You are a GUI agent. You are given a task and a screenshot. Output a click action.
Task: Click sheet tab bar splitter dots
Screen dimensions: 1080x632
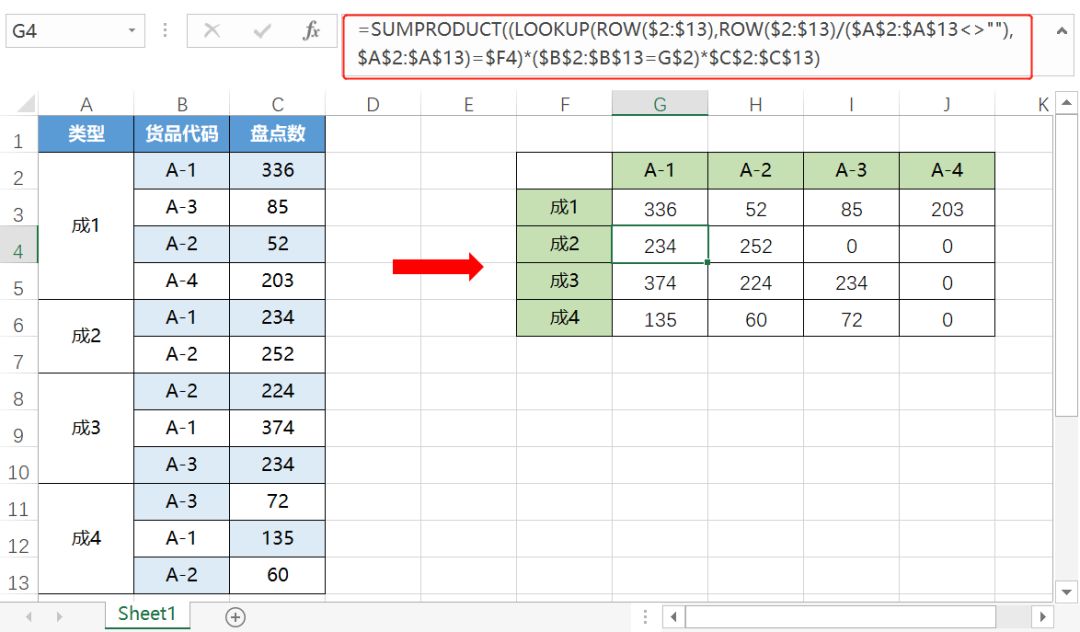point(645,617)
